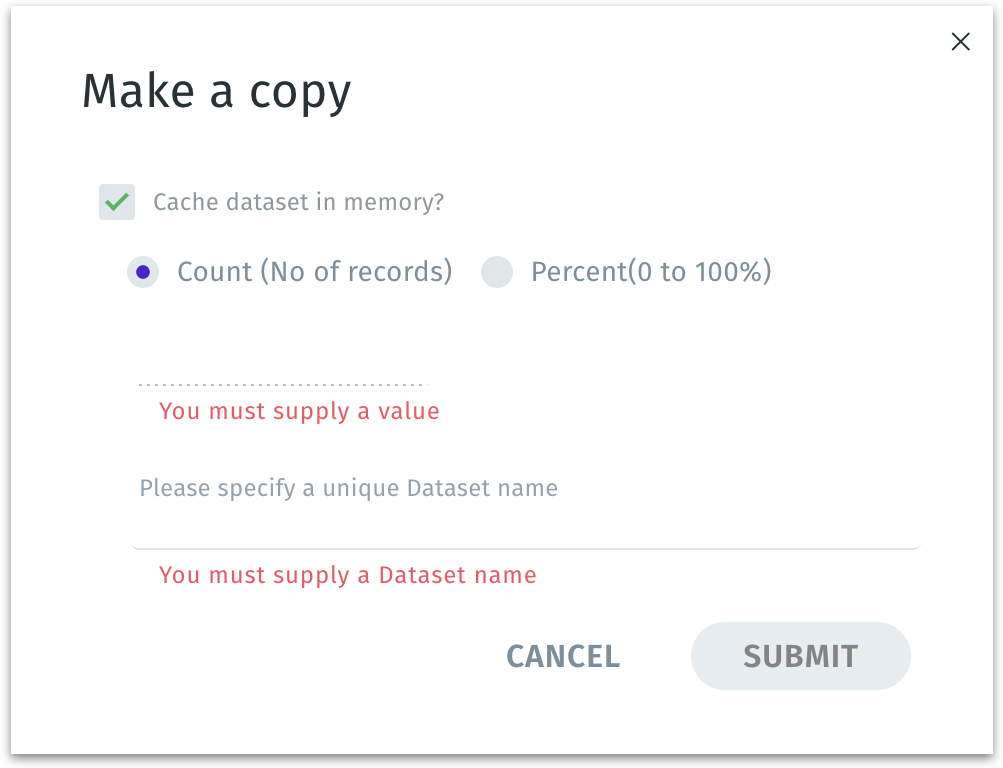1003x768 pixels.
Task: Click the "You must supply a value" error
Action: click(299, 411)
